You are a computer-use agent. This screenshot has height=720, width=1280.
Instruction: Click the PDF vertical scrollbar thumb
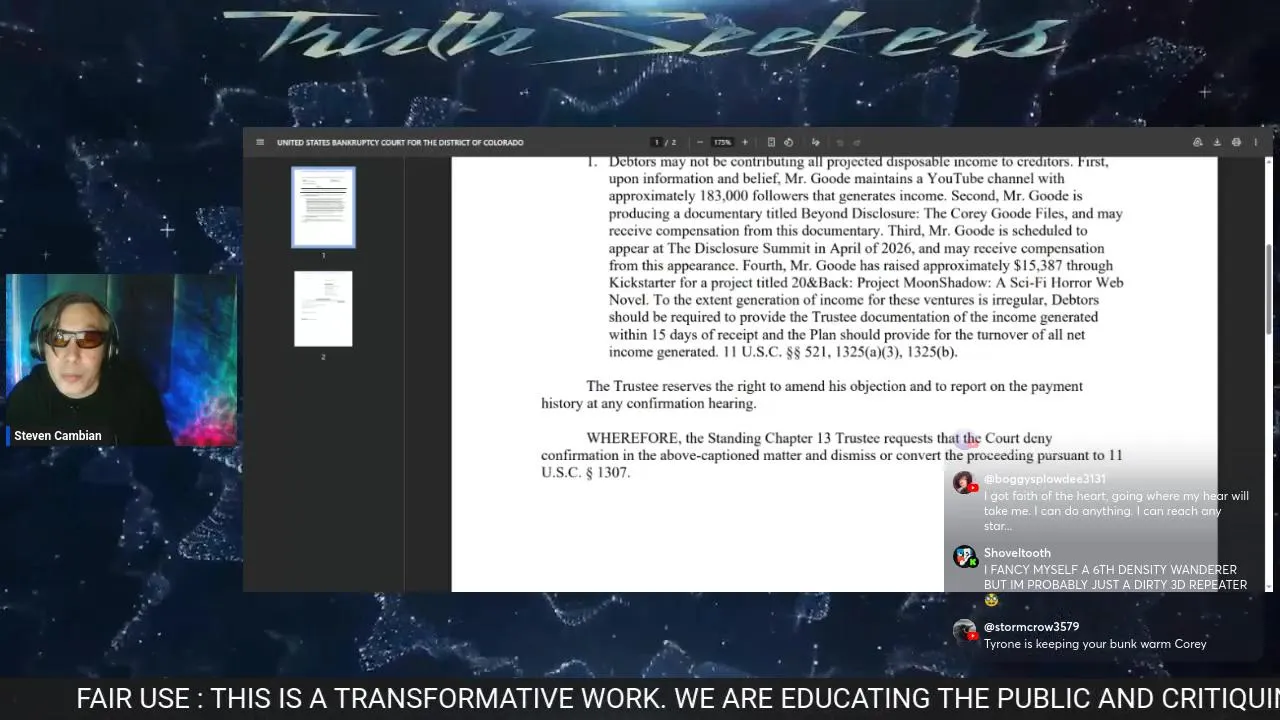click(x=1269, y=288)
